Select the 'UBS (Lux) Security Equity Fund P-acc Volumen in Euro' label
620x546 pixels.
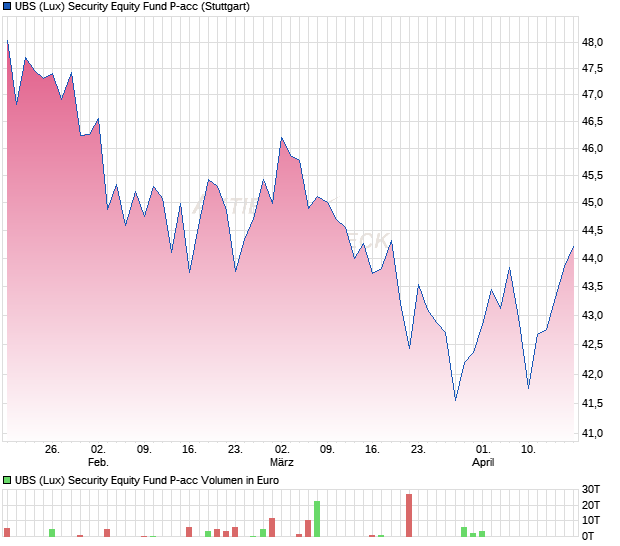pyautogui.click(x=147, y=480)
